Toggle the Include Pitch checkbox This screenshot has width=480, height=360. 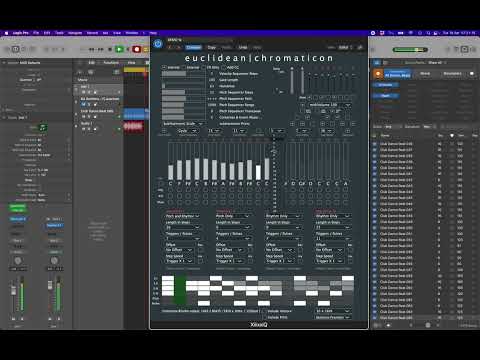[x=265, y=317]
